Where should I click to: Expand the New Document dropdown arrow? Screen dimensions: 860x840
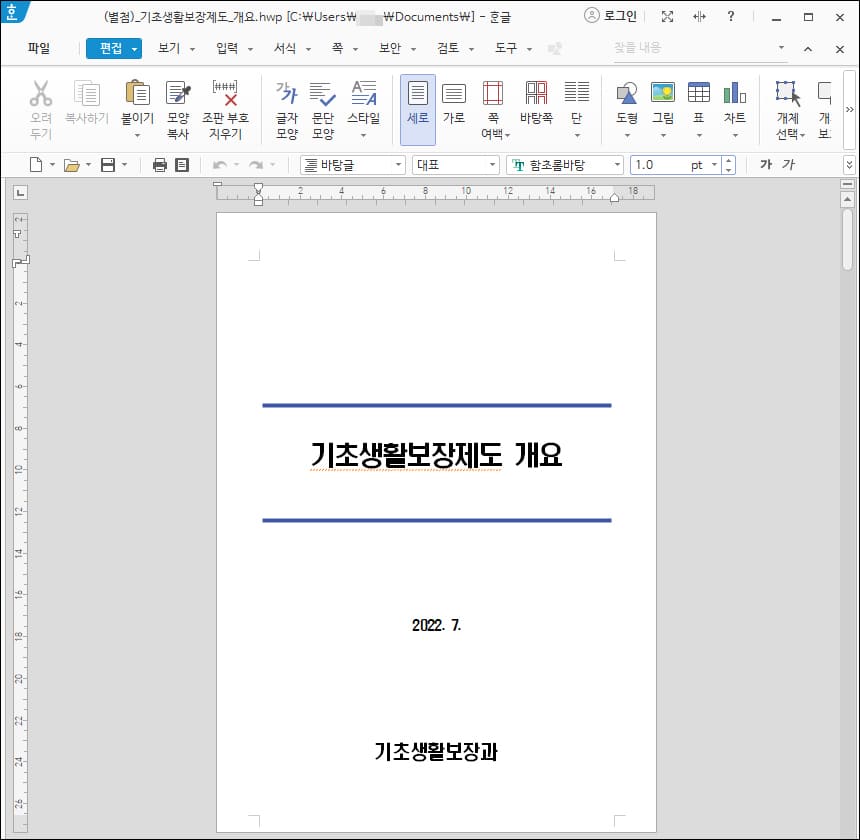point(52,164)
